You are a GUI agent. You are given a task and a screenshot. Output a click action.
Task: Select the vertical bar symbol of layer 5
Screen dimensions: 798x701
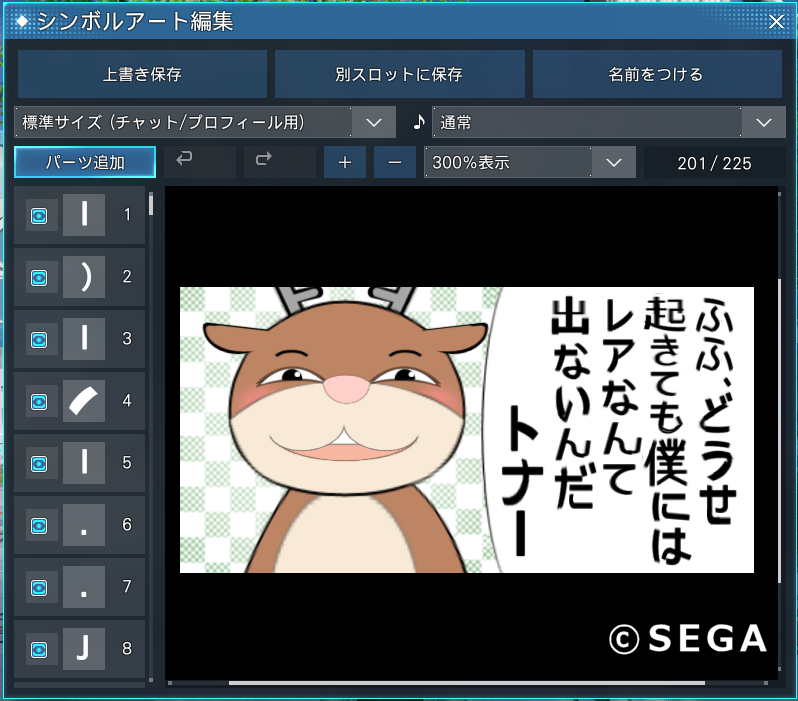point(84,463)
